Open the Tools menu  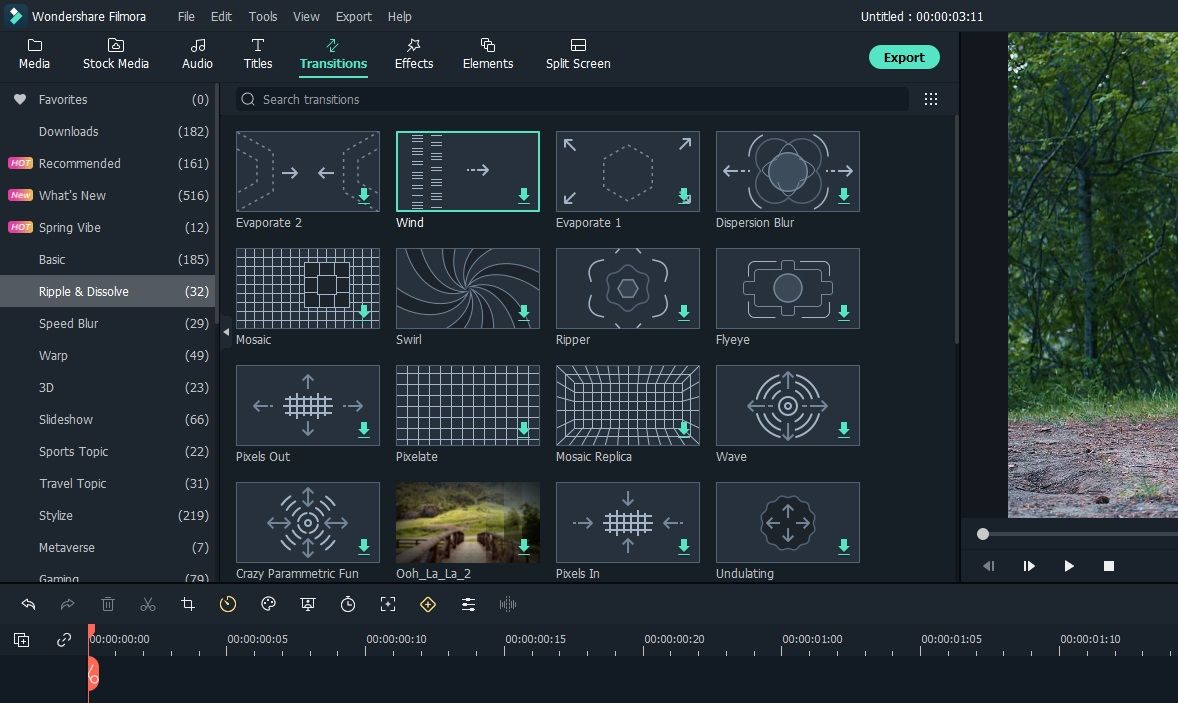(x=262, y=16)
